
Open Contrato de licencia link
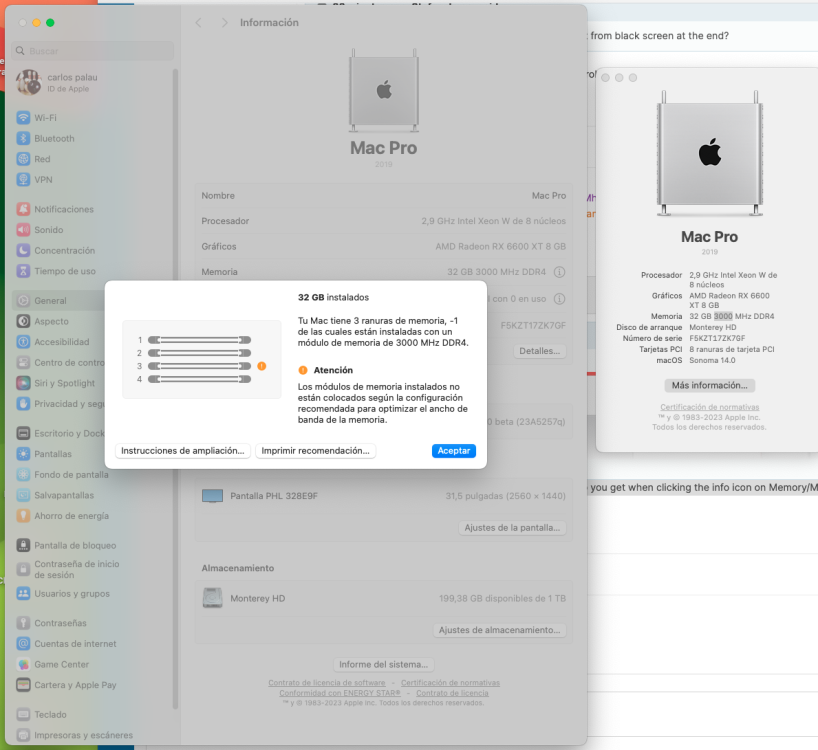[452, 693]
